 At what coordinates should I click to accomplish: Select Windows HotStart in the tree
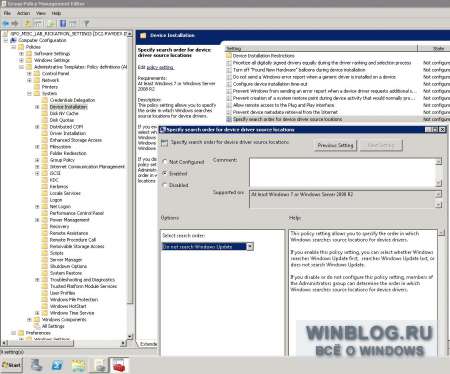[68, 306]
